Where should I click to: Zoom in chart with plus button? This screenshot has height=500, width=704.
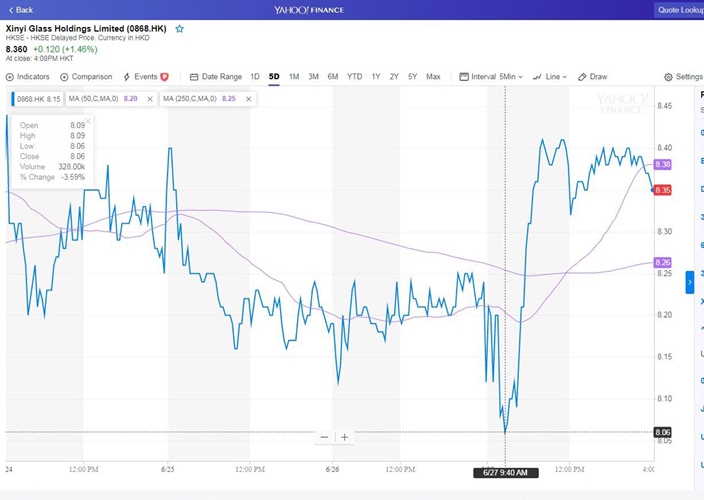[x=344, y=437]
